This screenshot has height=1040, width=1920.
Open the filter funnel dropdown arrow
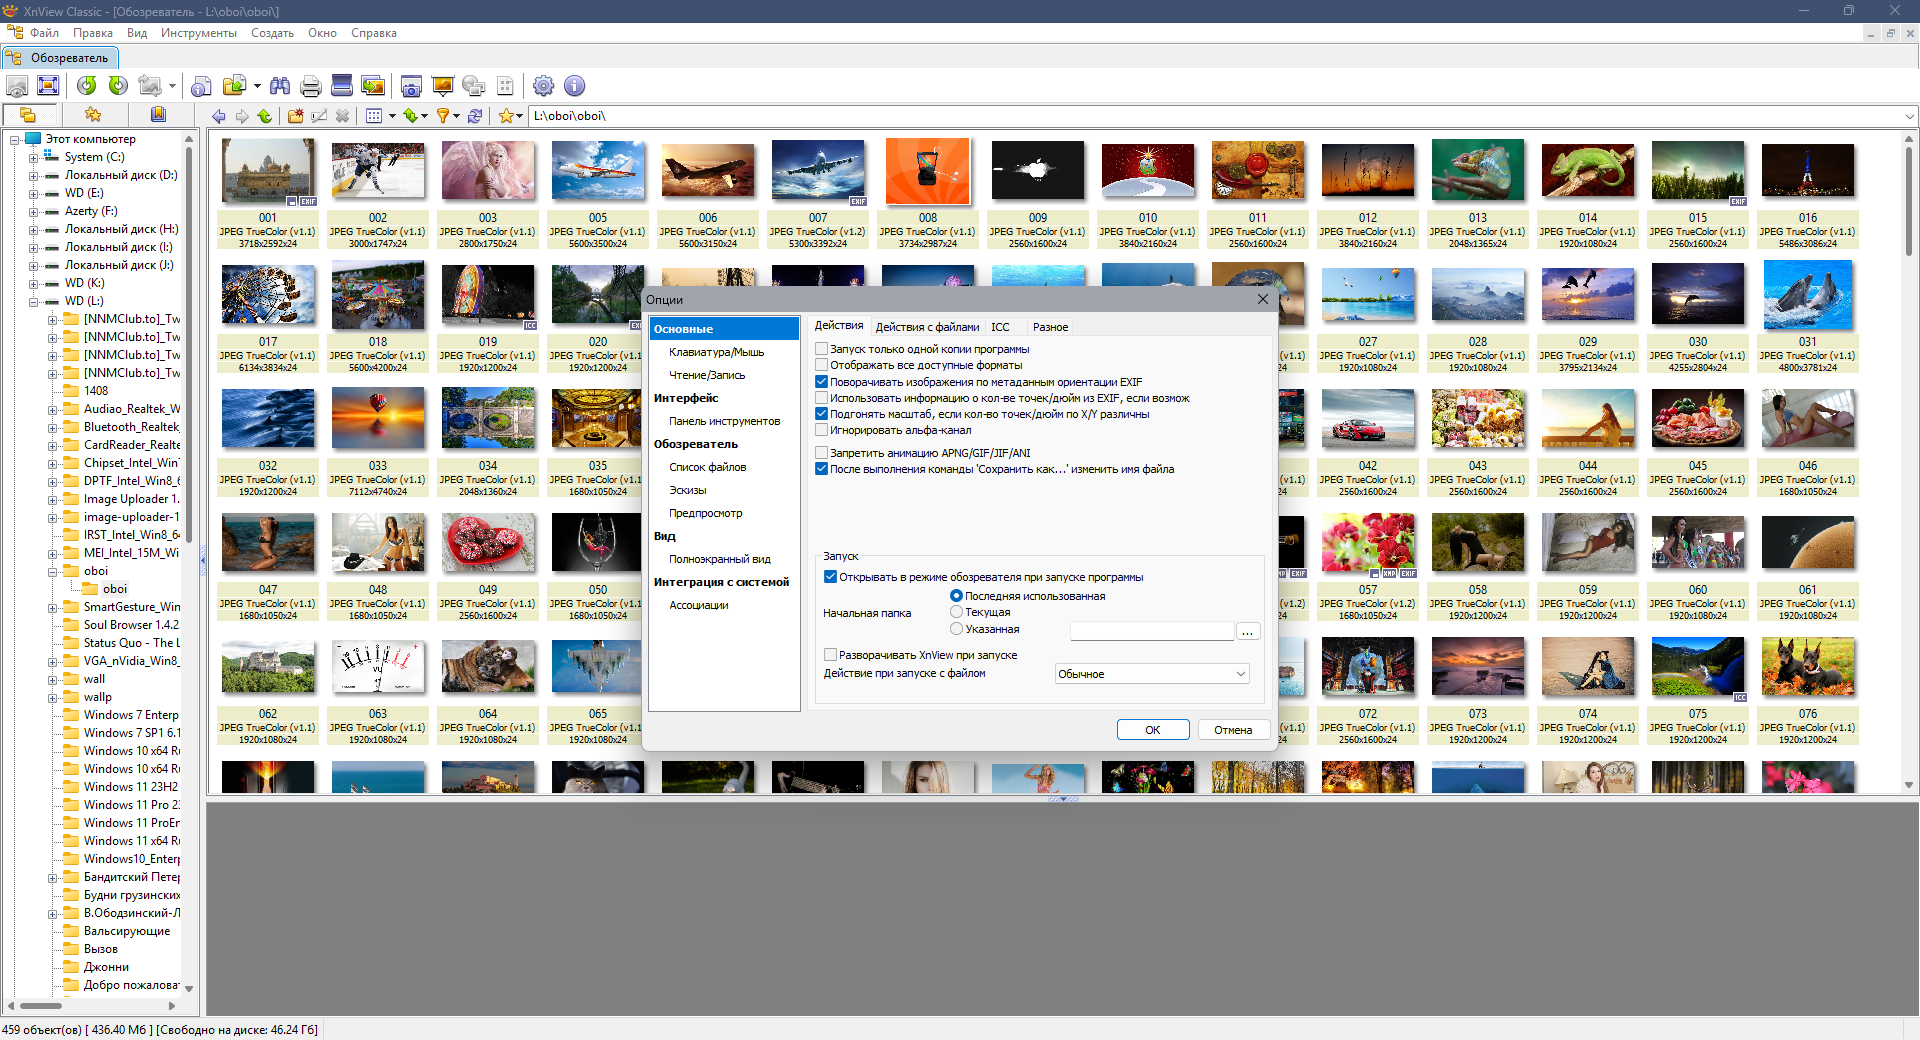pyautogui.click(x=457, y=116)
